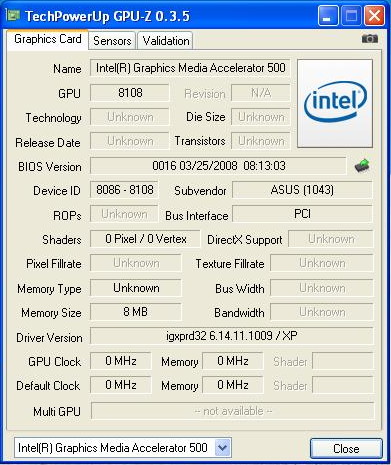Click the Transistors Unknown field

[261, 141]
